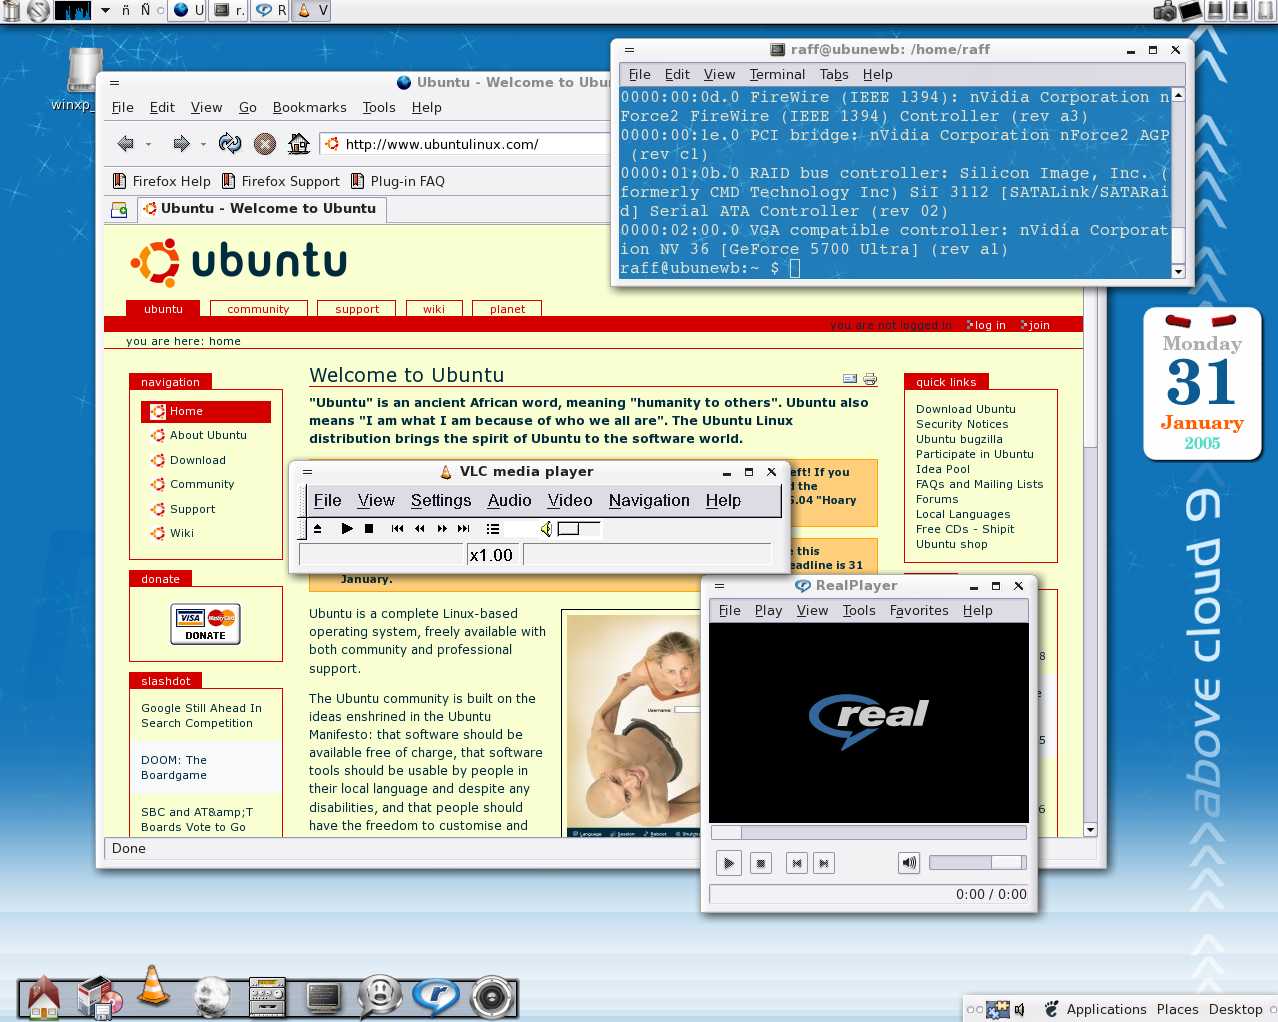Open VLC Navigation menu
Screen dimensions: 1278x1022
coord(649,500)
